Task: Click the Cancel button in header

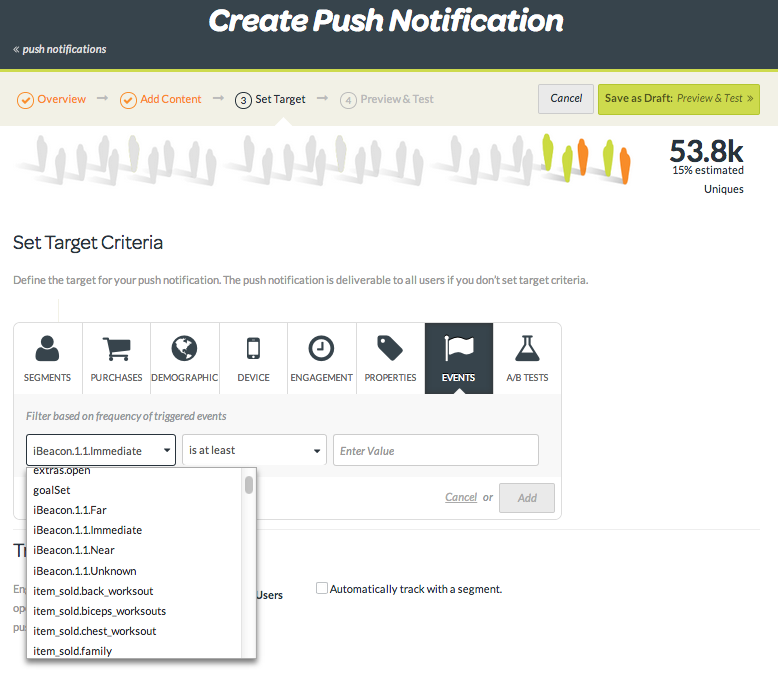Action: (x=566, y=98)
